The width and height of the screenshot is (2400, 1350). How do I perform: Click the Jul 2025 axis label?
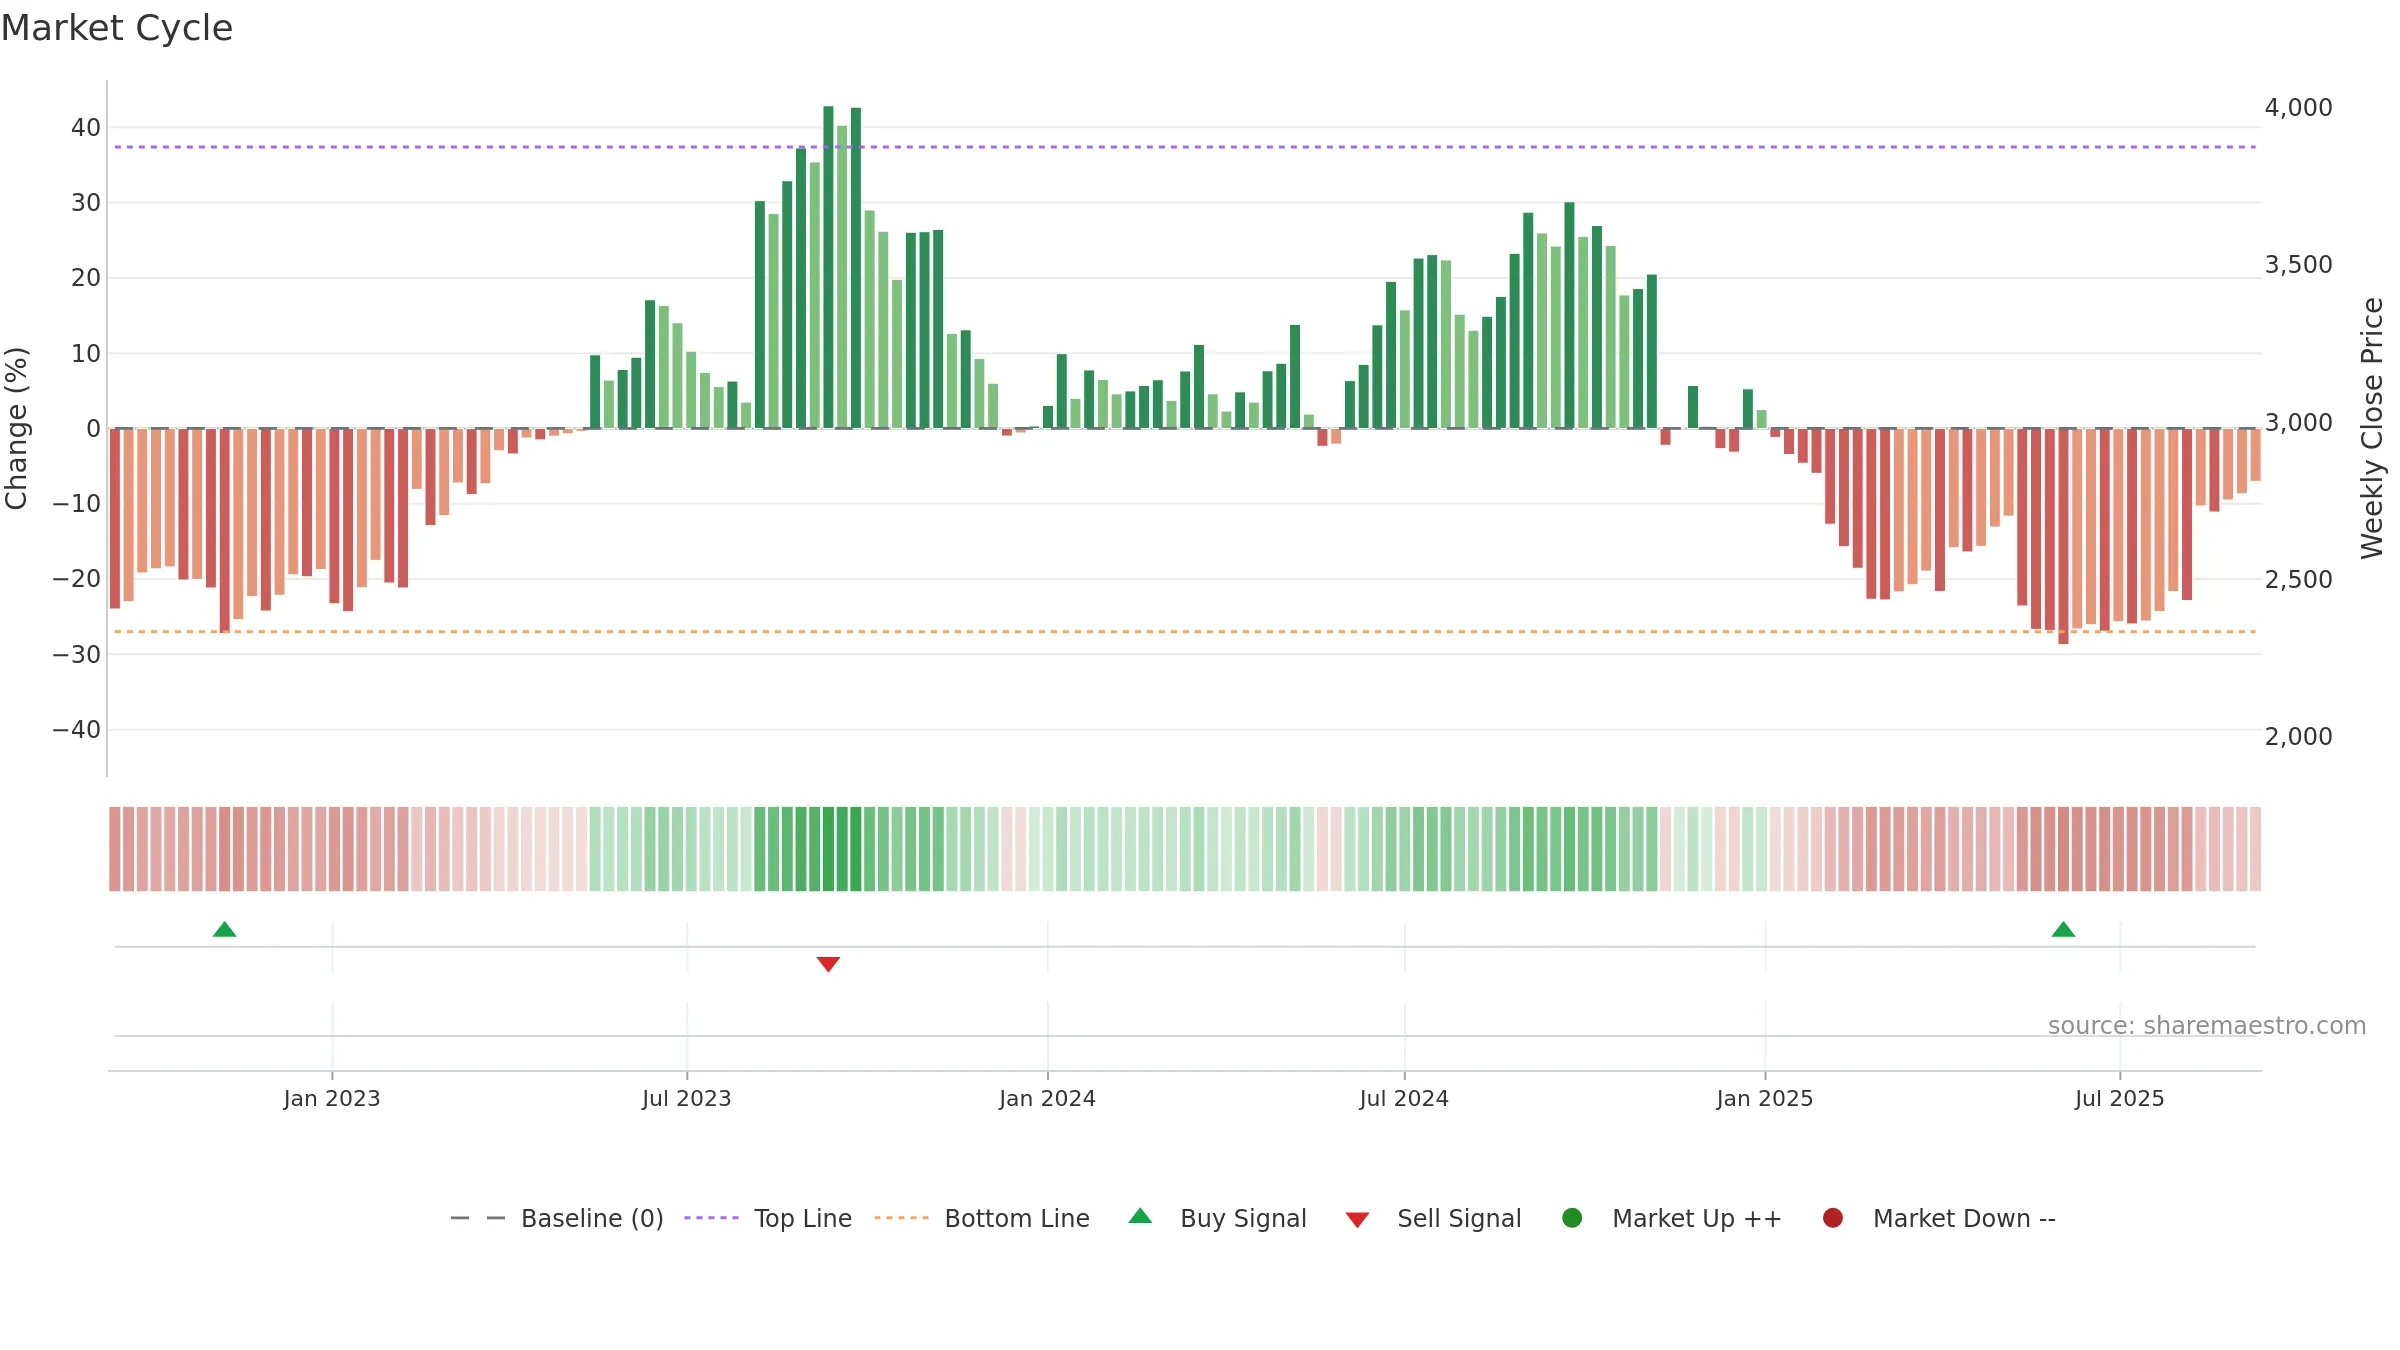pyautogui.click(x=2120, y=1098)
